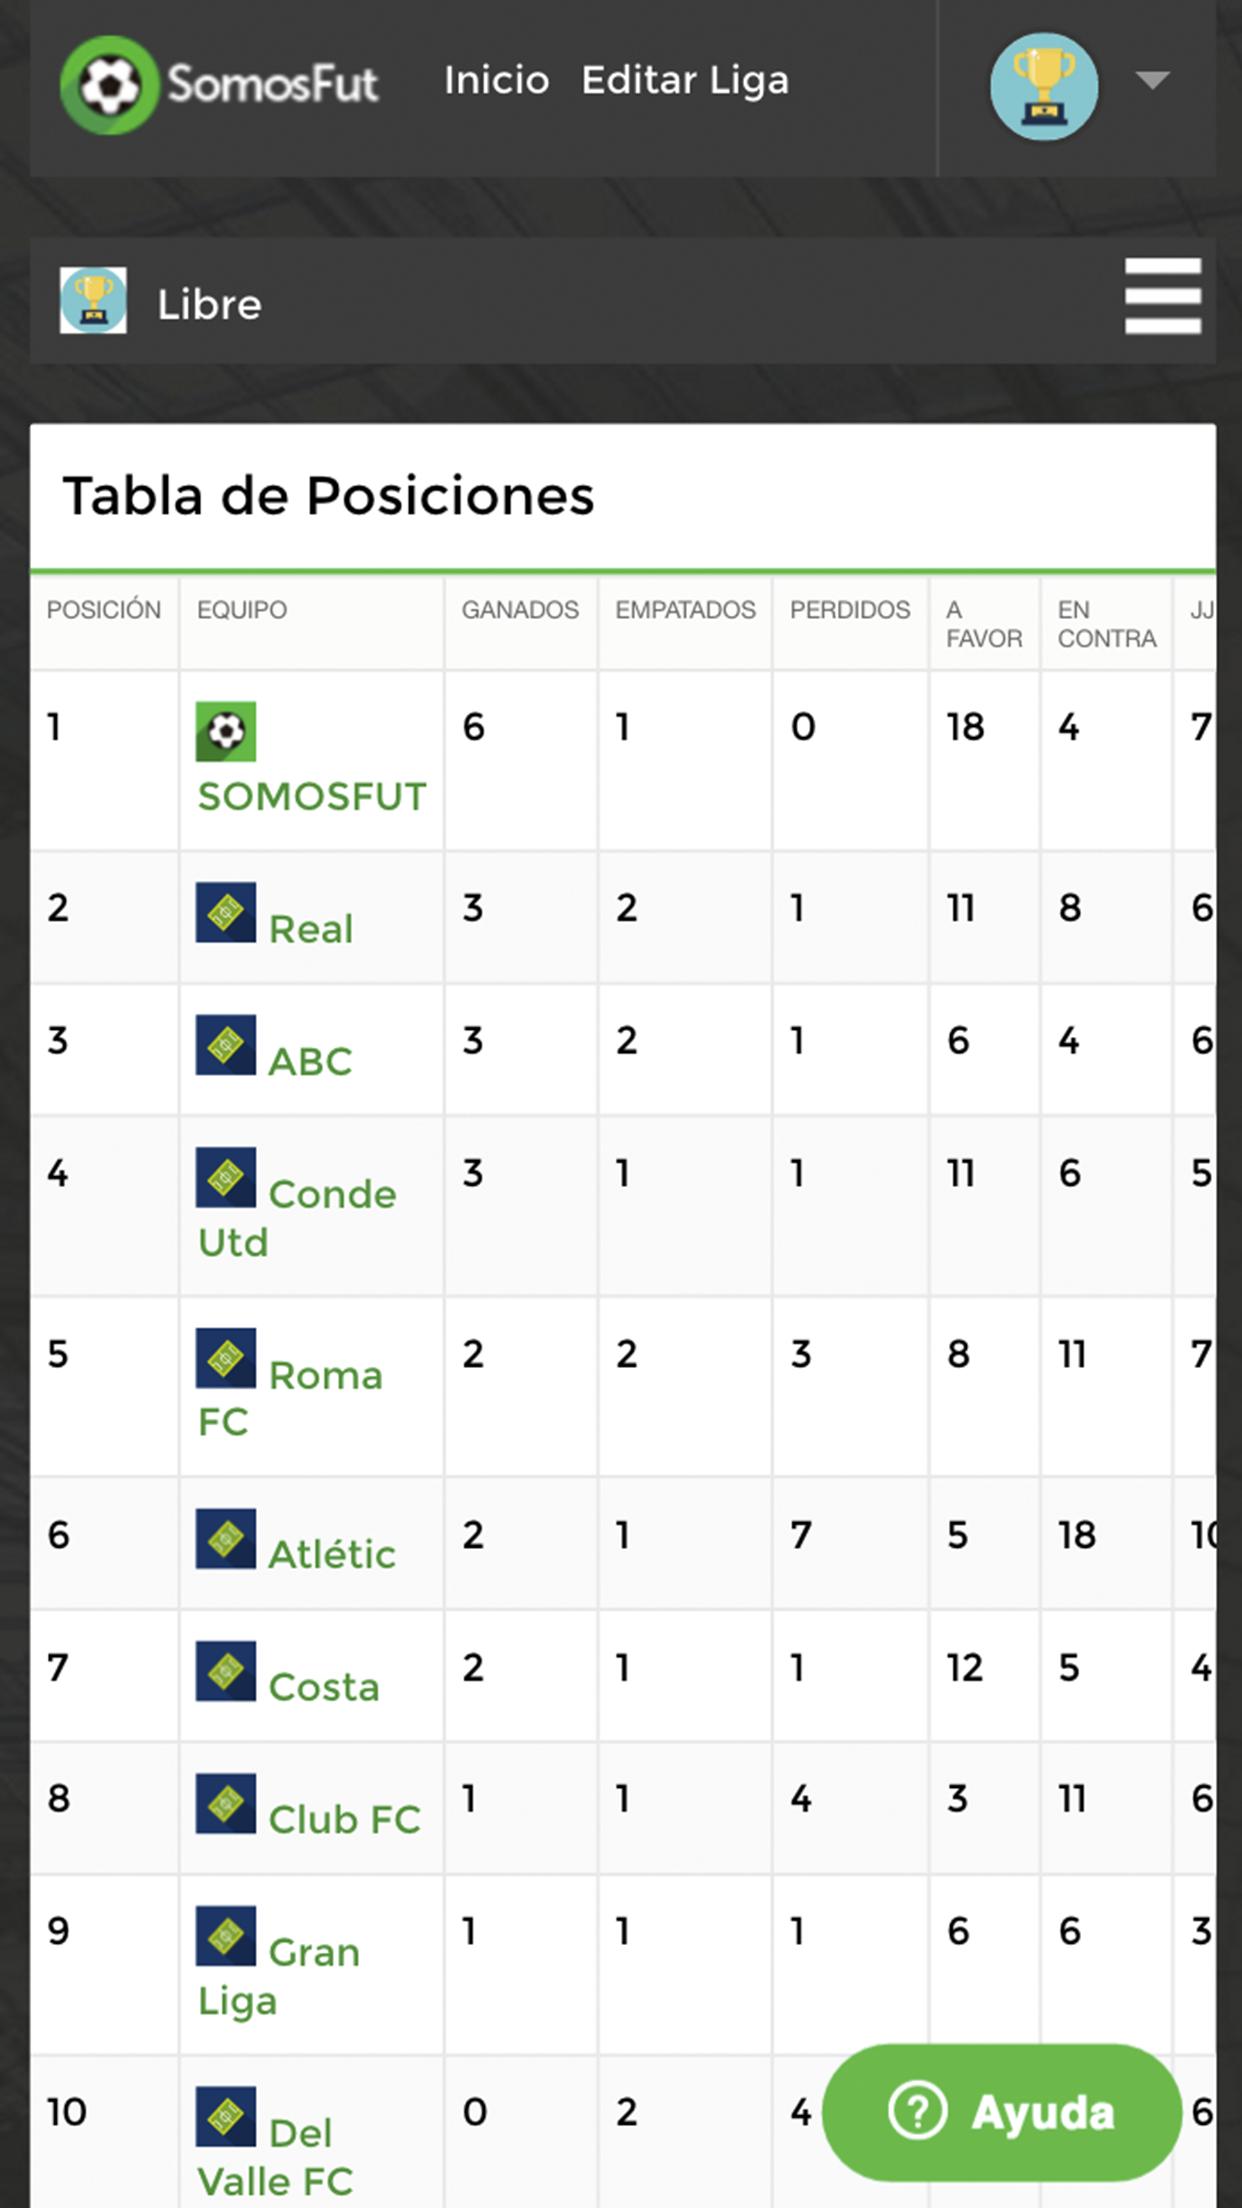Click the ABC team crest icon
Screen dimensions: 1242x2208
pyautogui.click(x=225, y=1045)
